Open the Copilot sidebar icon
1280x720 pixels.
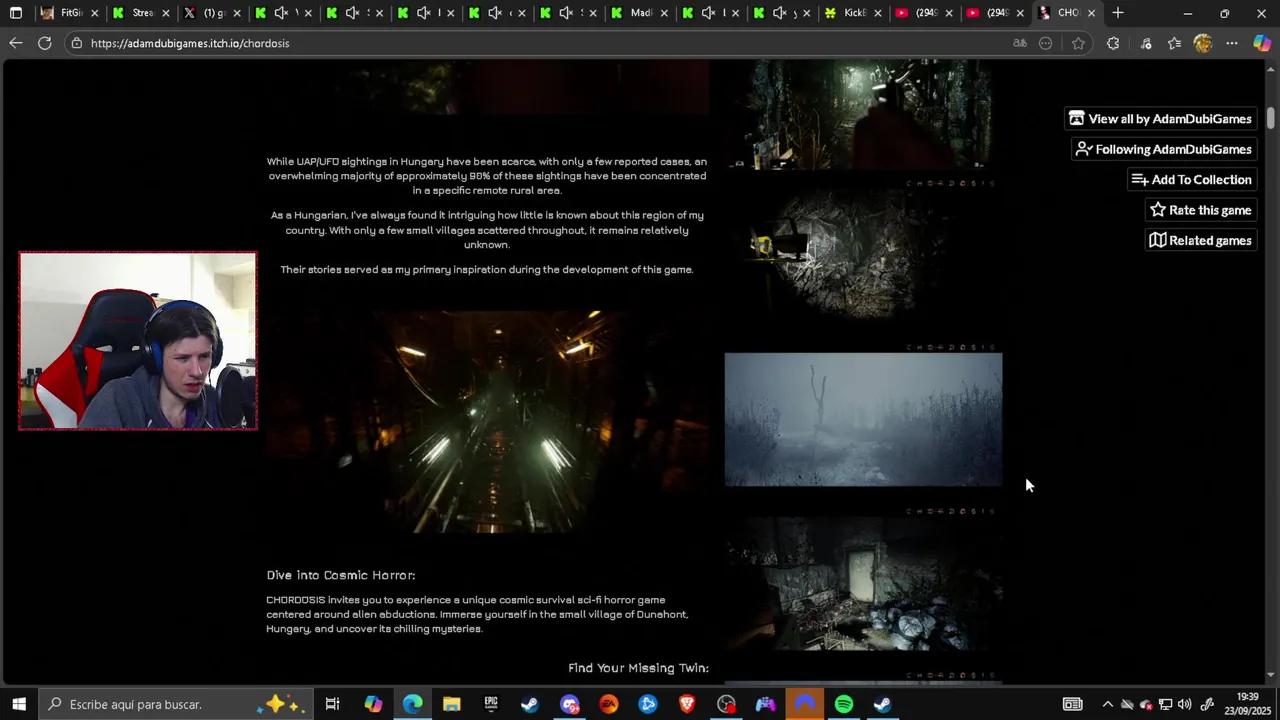point(1262,43)
